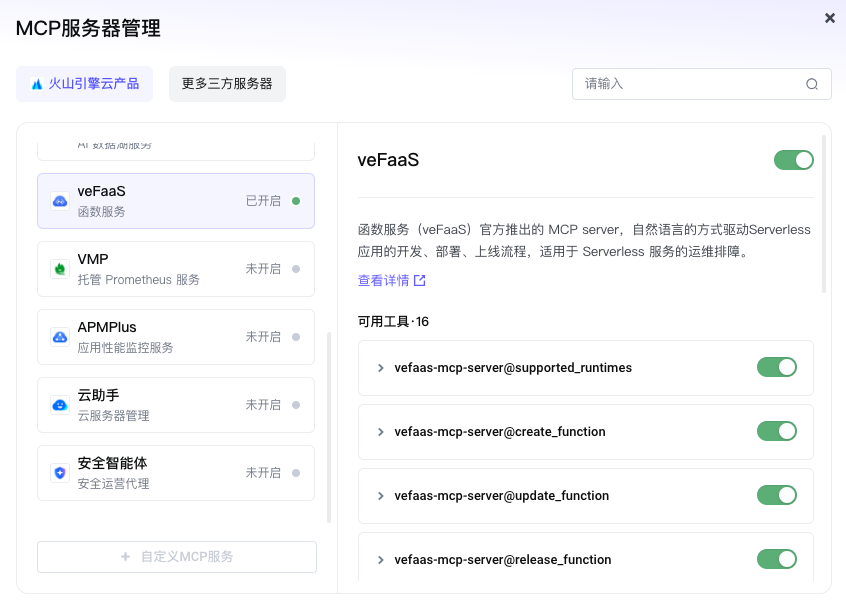Click the vefaas-mcp-server@create_function label
The width and height of the screenshot is (846, 610).
click(x=500, y=432)
